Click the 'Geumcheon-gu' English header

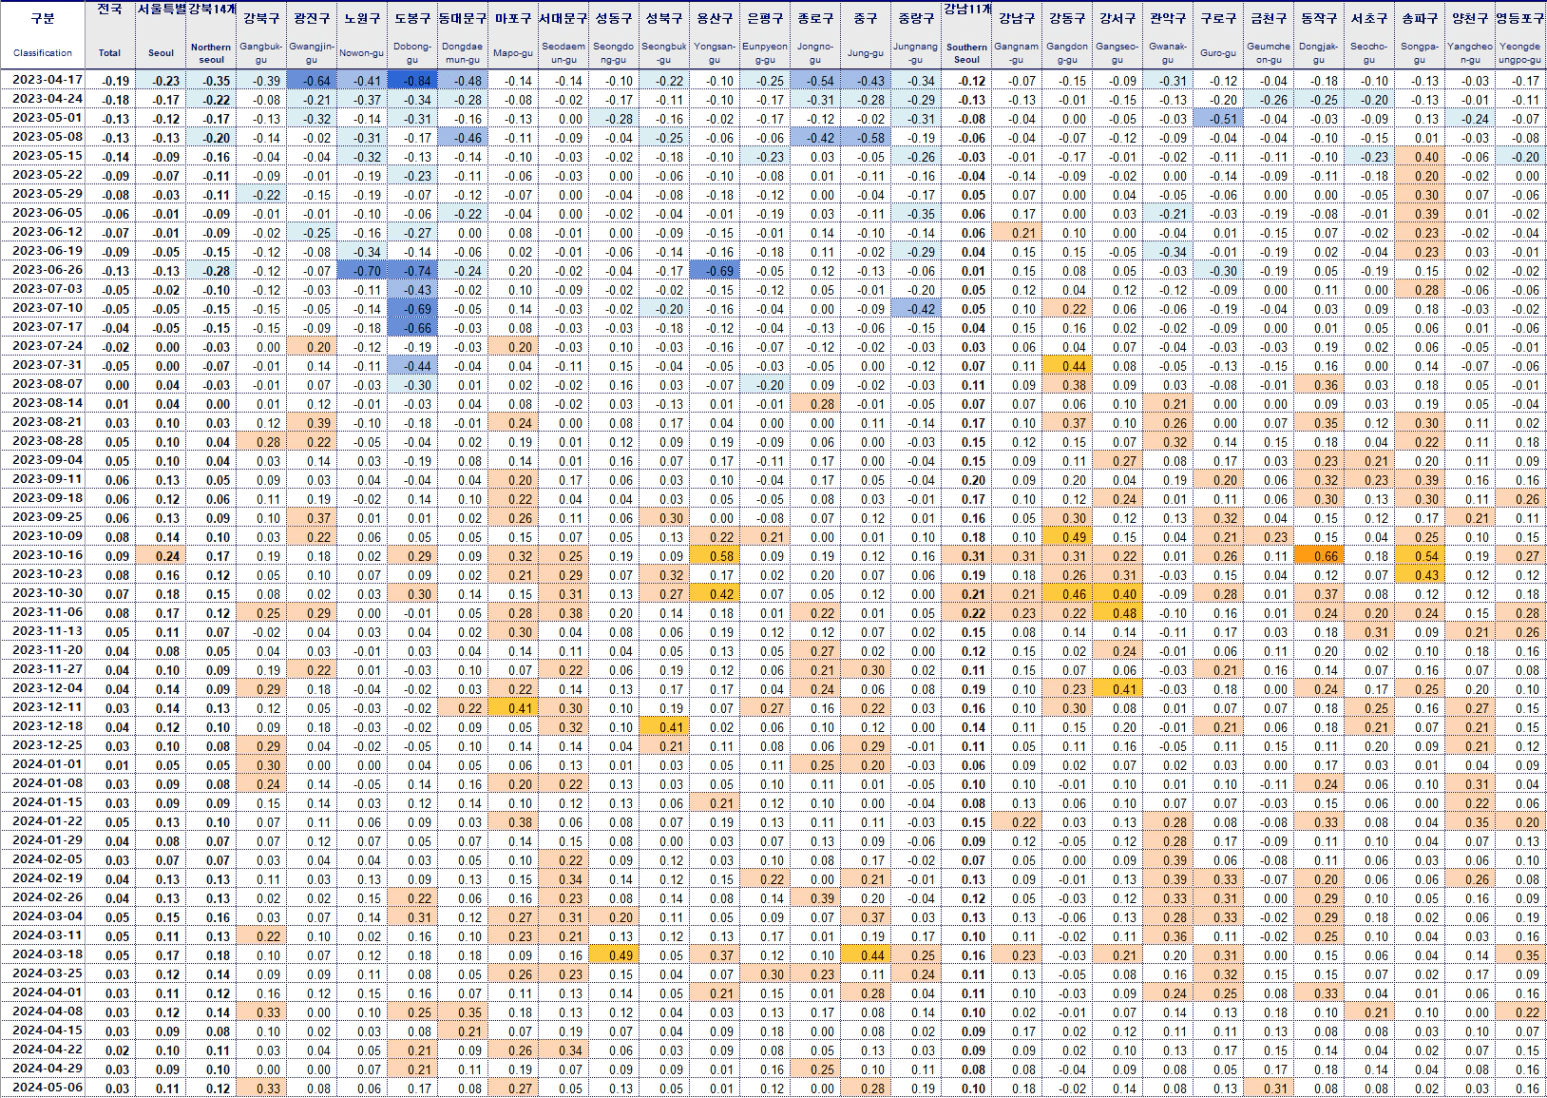[x=1268, y=53]
